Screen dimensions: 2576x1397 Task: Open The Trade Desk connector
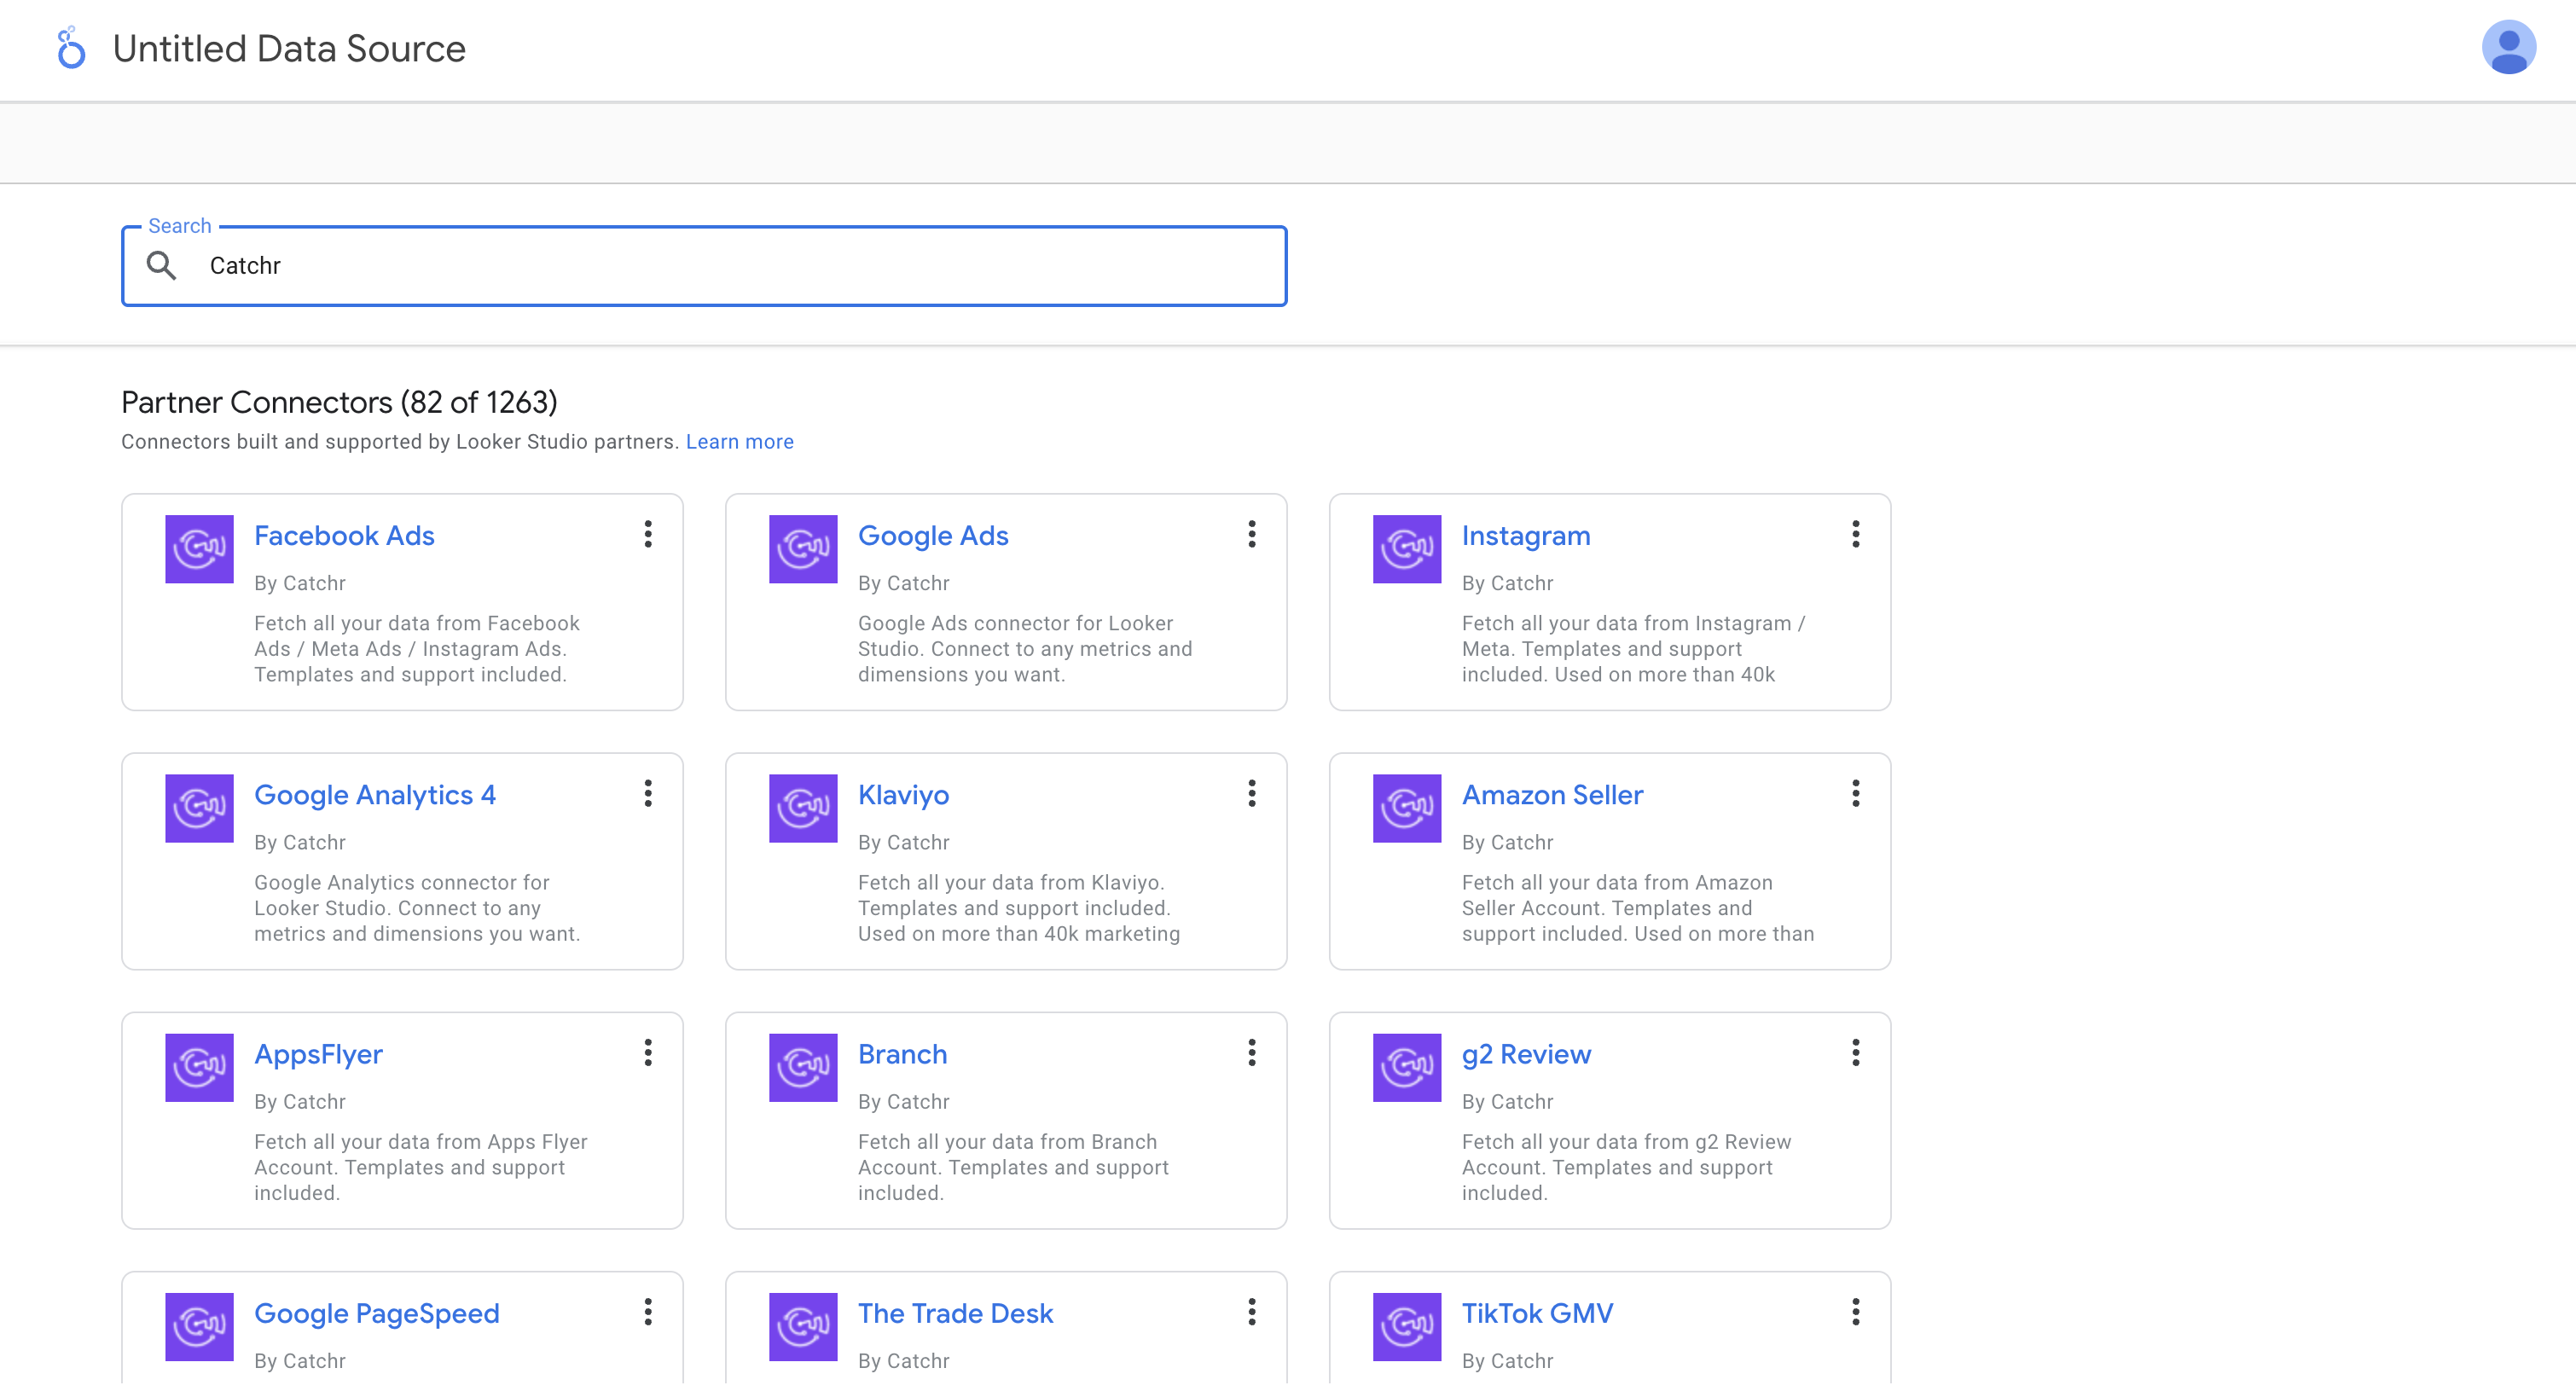955,1313
